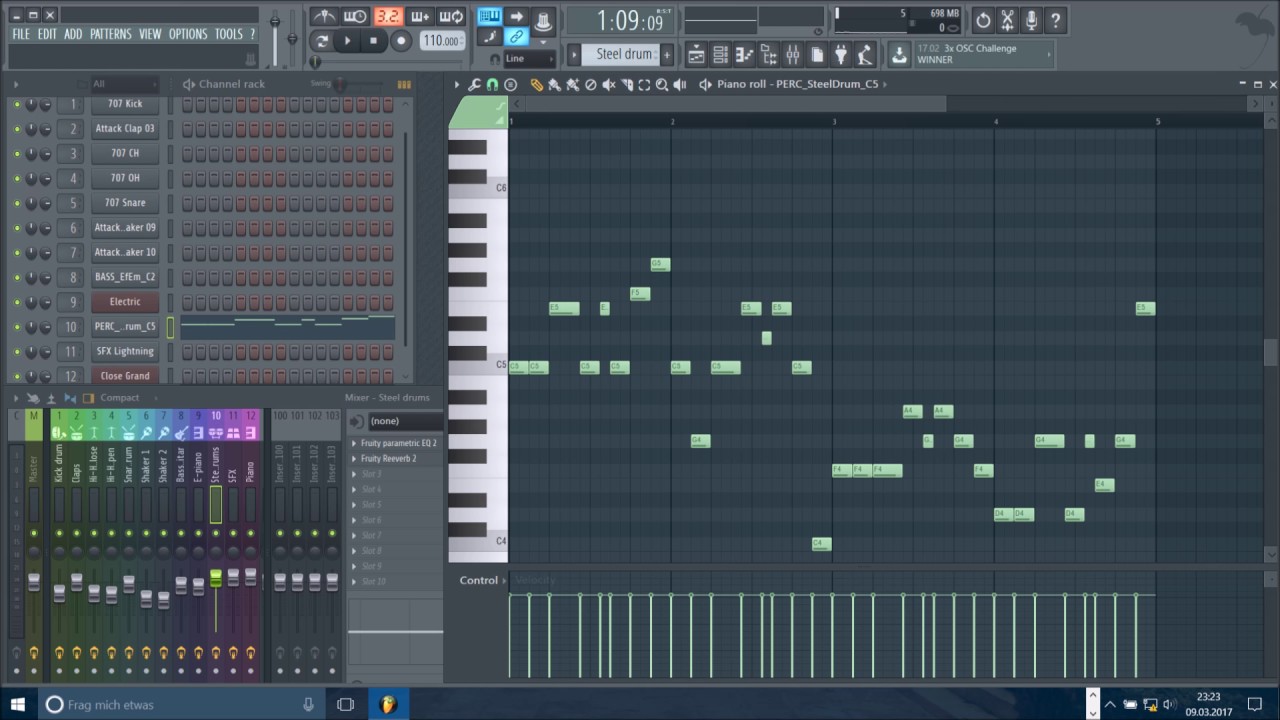1280x720 pixels.
Task: Select the piano roll zoom tool
Action: pos(662,85)
